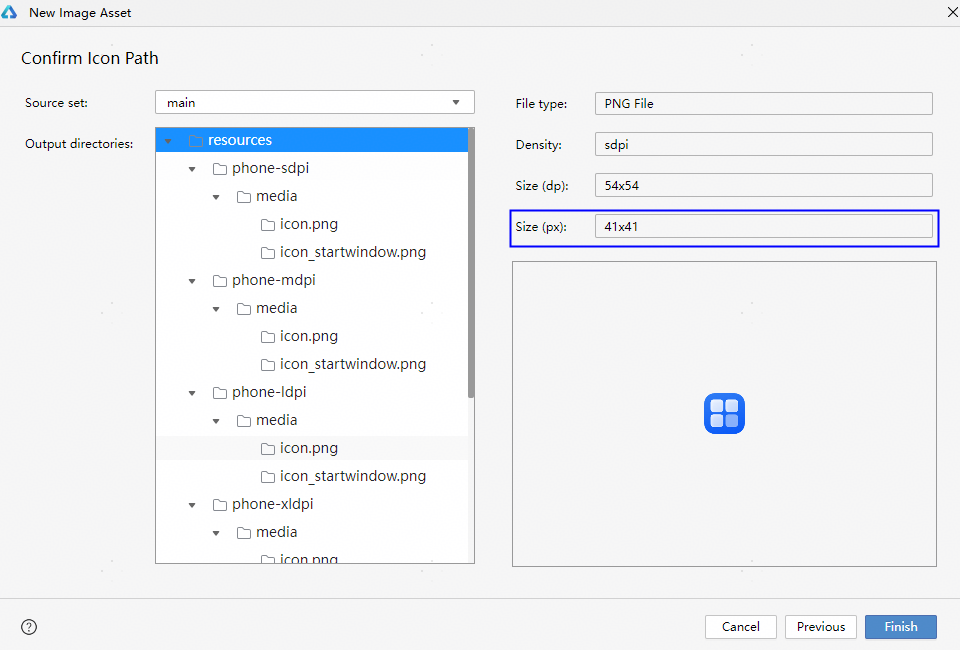This screenshot has height=650, width=960.
Task: Select icon_startwindow.png under phone-mdpi
Action: [352, 365]
